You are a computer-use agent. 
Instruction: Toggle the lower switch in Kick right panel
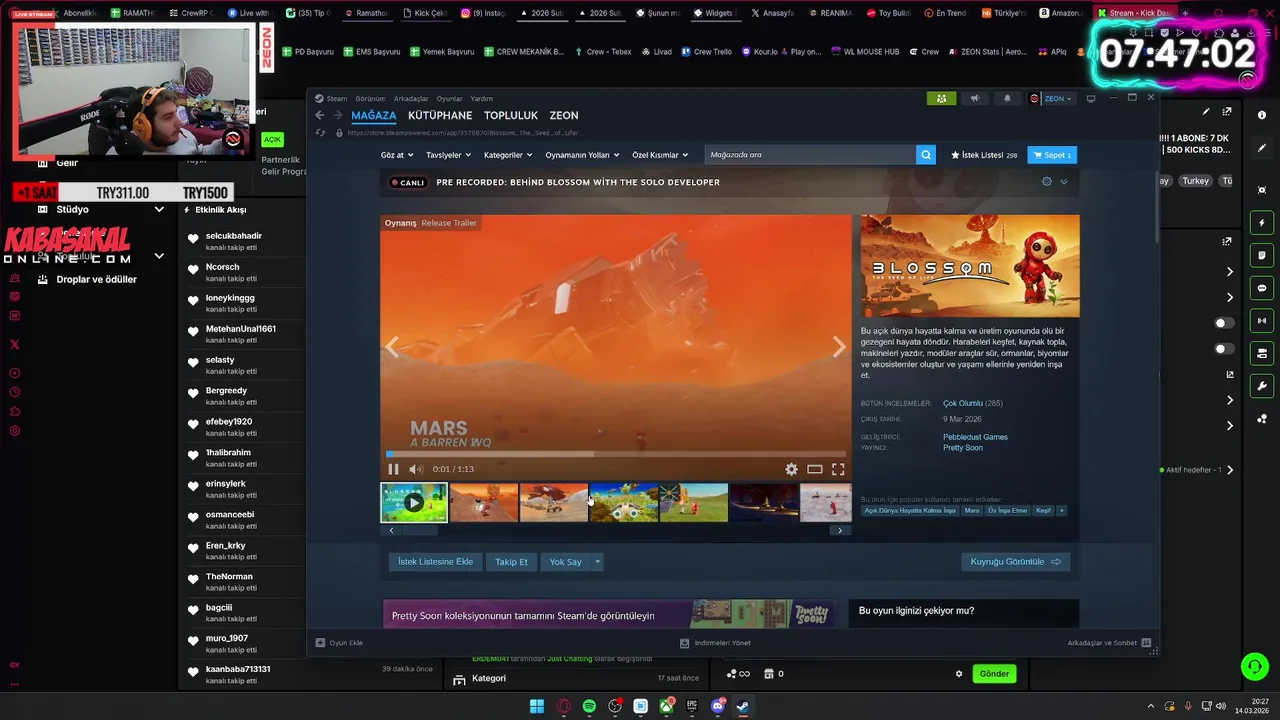(1222, 349)
